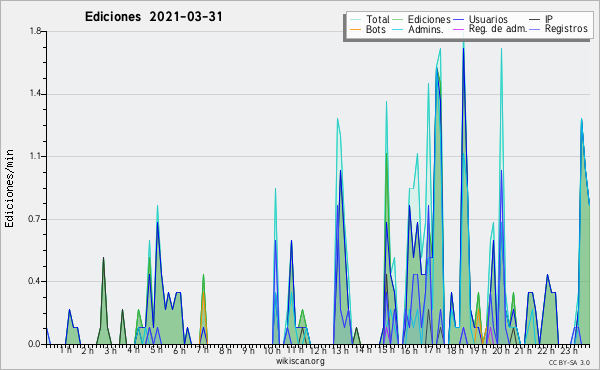Click the IP peak near 3 h
Screen dimensions: 600x370
(103, 258)
